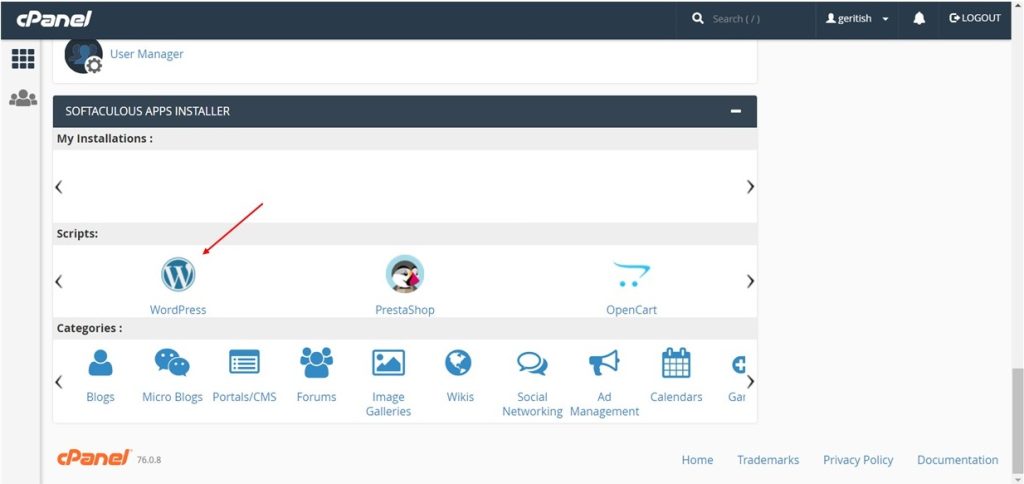Viewport: 1024px width, 484px height.
Task: Open the WordPress text link
Action: coord(178,310)
